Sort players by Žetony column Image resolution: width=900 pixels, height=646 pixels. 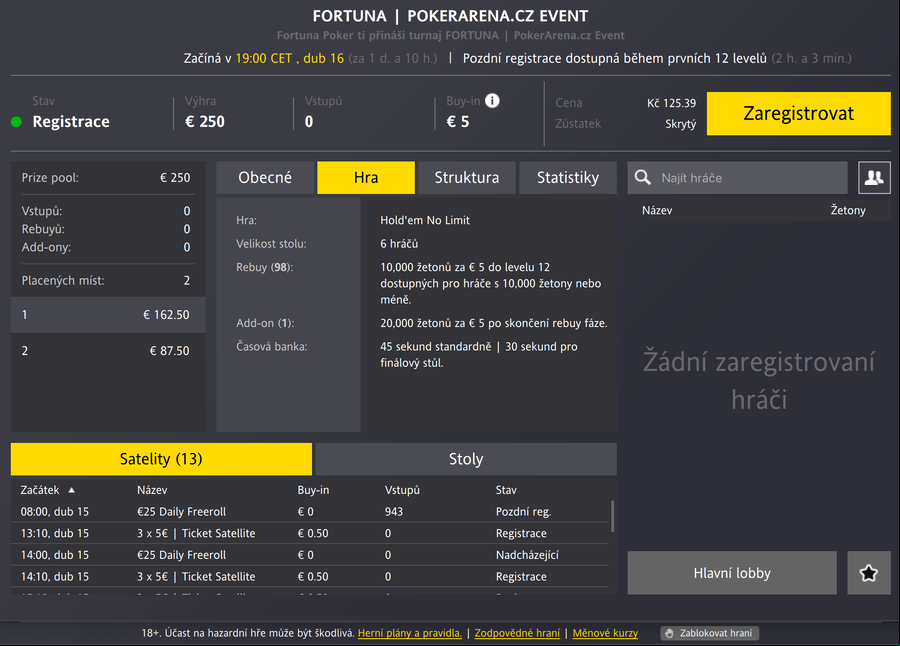[848, 210]
